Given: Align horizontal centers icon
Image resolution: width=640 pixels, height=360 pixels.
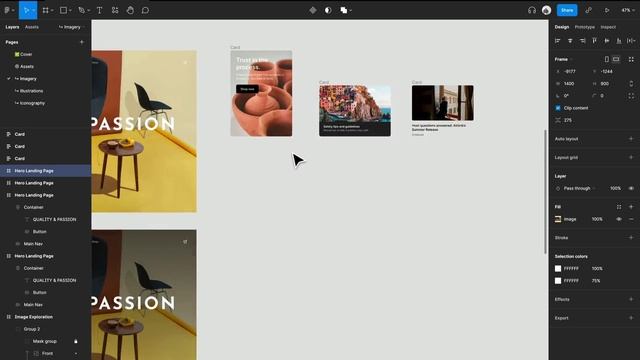Looking at the screenshot, I should coord(570,40).
